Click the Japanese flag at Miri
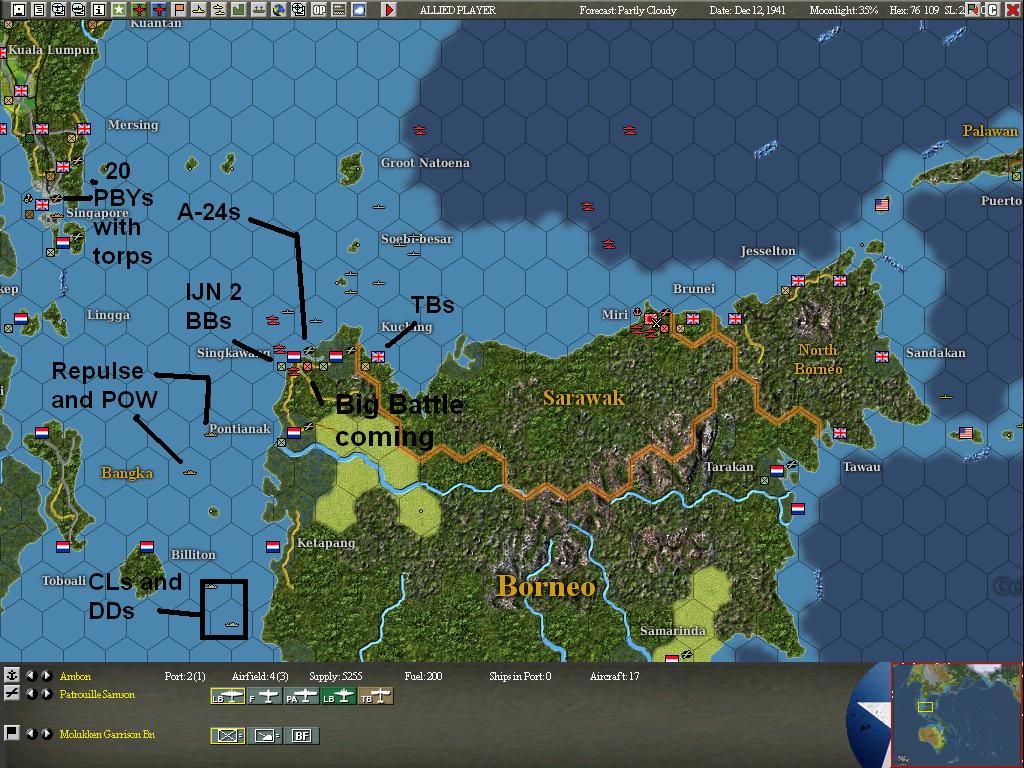 pos(650,319)
